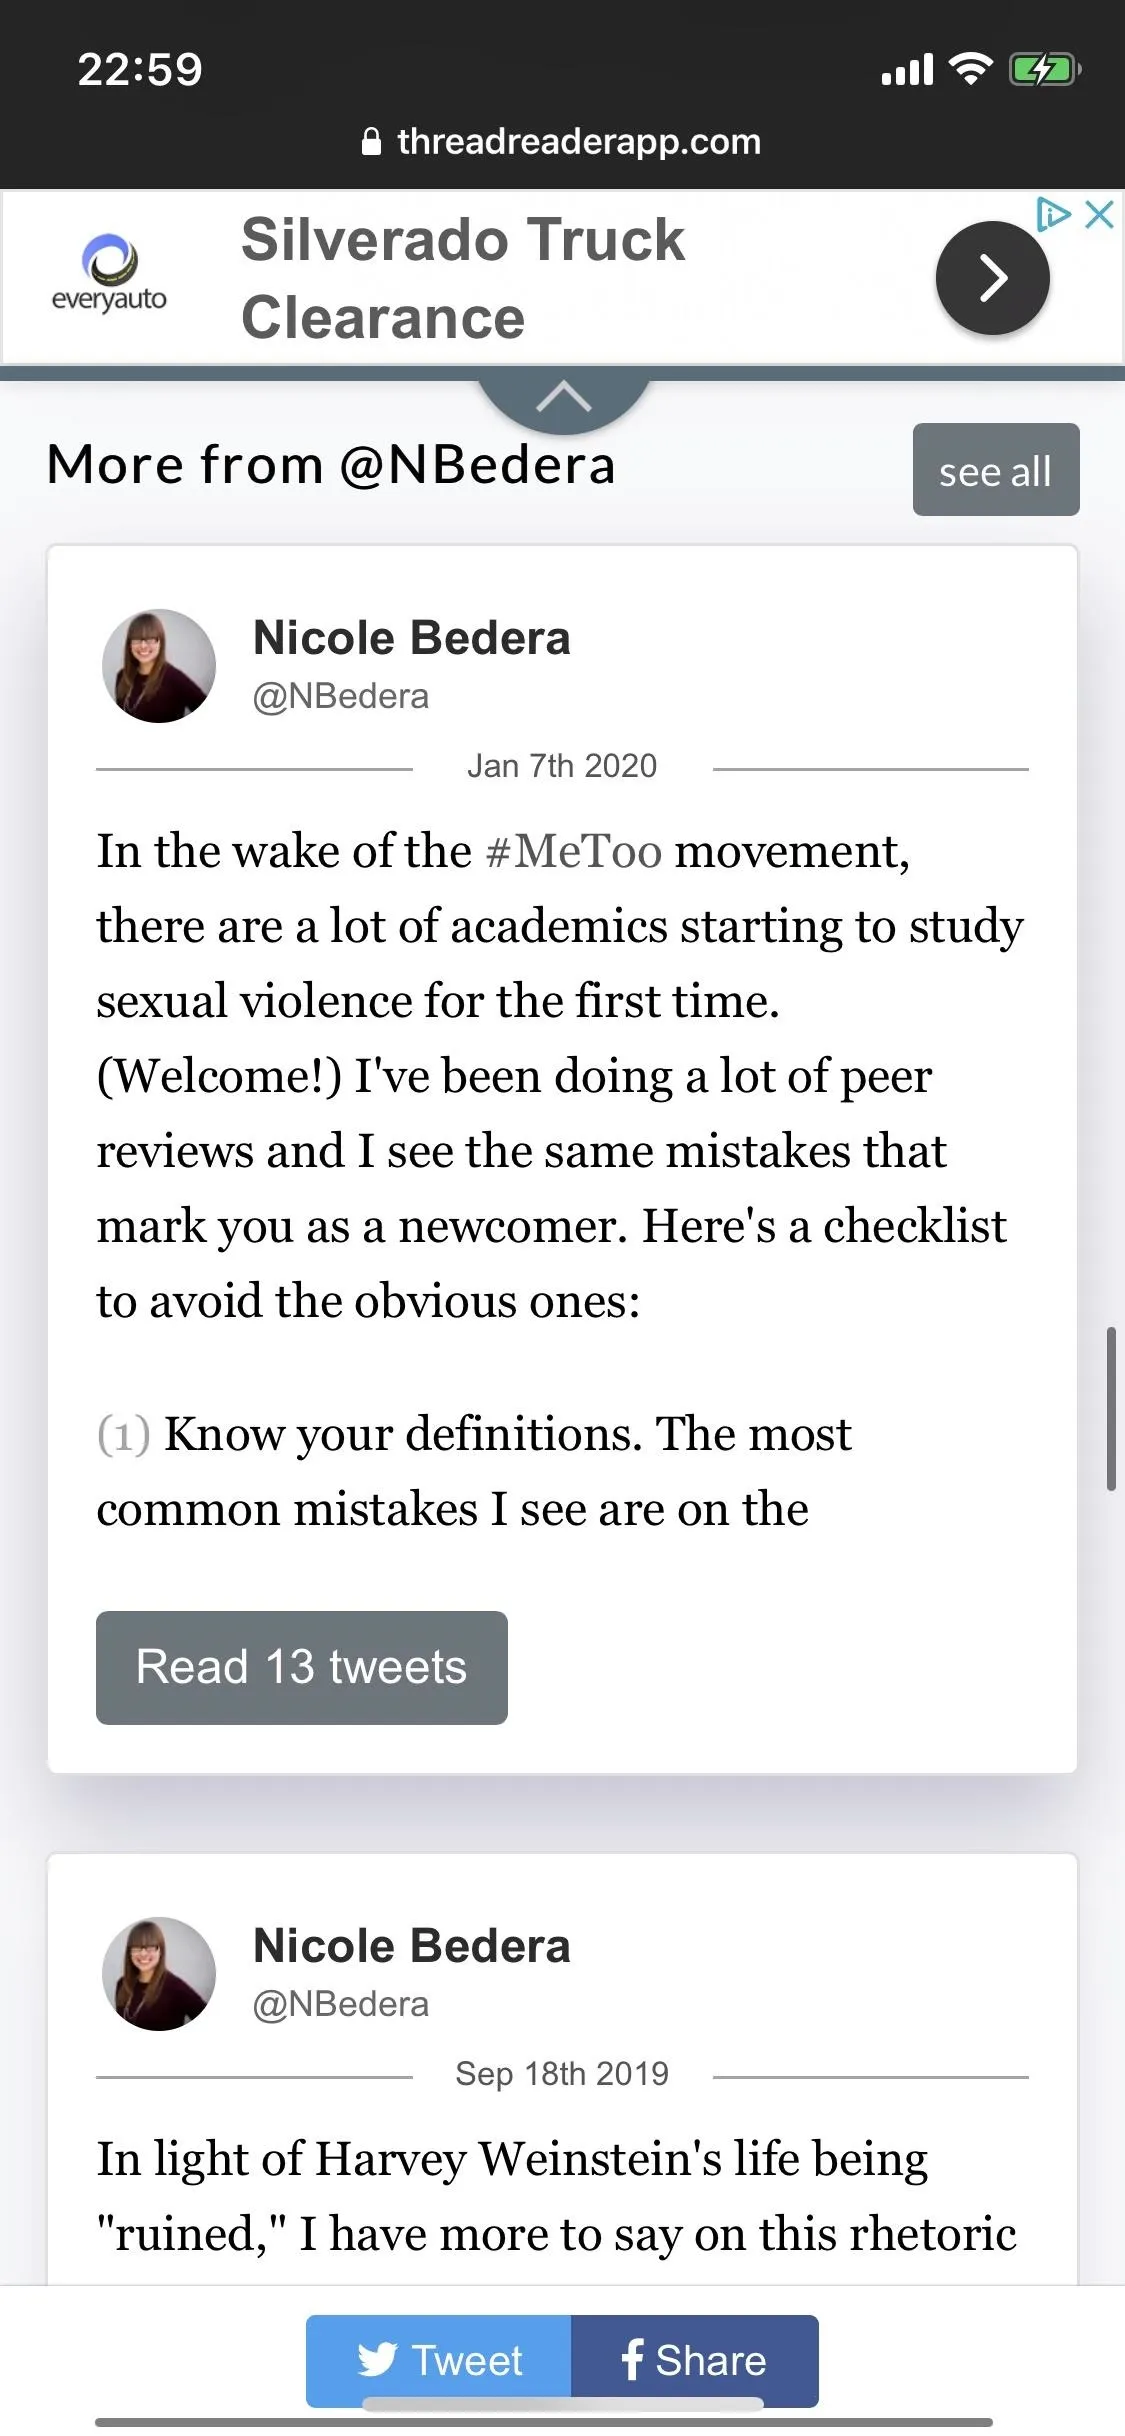Click the Jan 7th 2020 date
1125x2436 pixels.
click(x=562, y=766)
